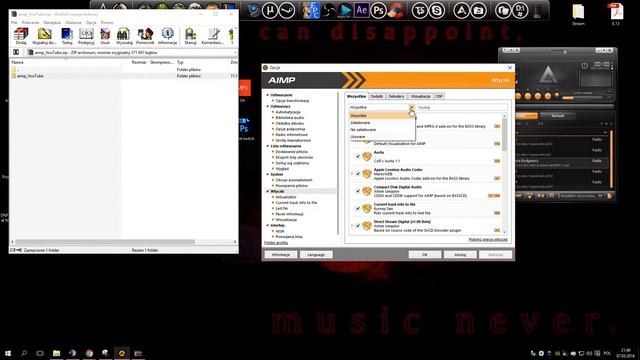Screen dimensions: 640x360
Task: Click the Podejrzyj icon in WinRAR toolbar
Action: (x=86, y=36)
